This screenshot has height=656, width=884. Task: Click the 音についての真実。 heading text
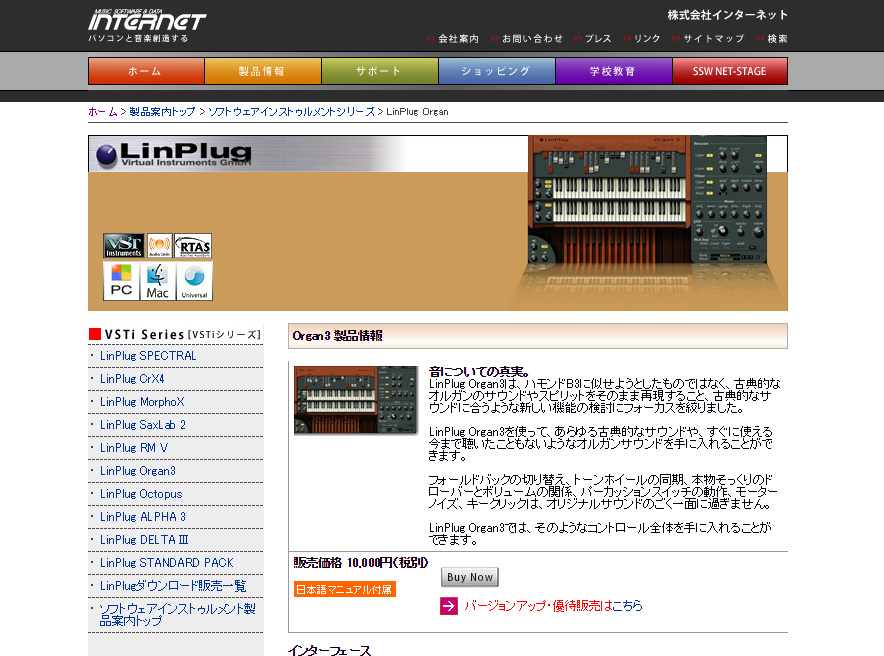(x=480, y=372)
